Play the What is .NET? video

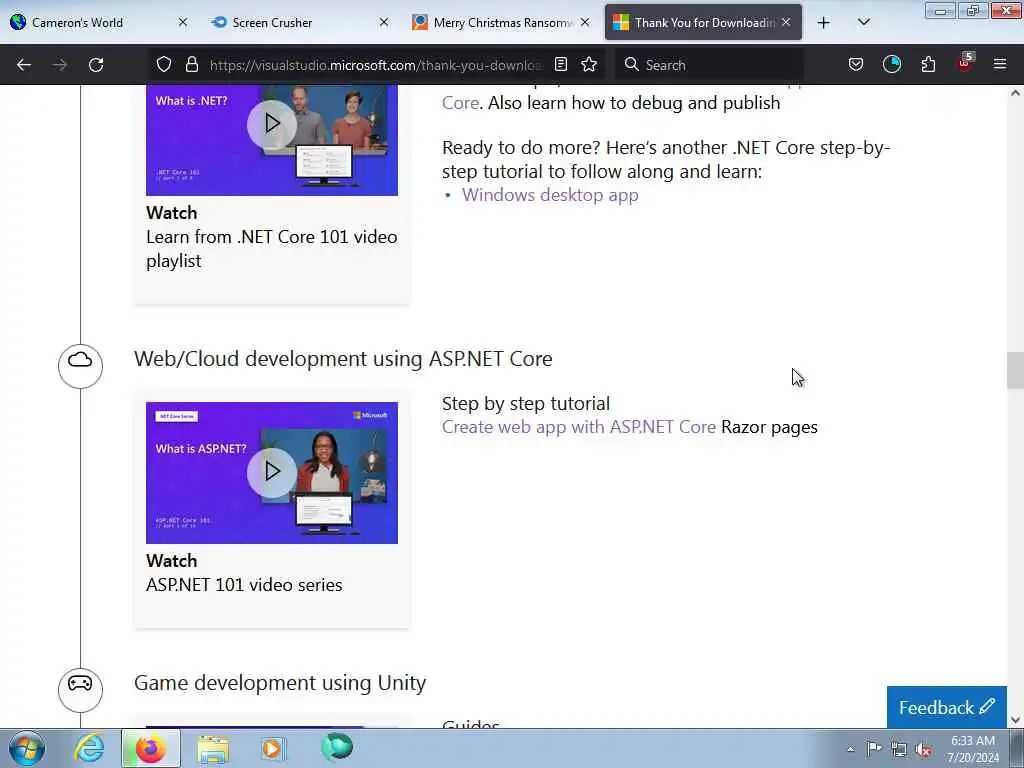pyautogui.click(x=272, y=123)
